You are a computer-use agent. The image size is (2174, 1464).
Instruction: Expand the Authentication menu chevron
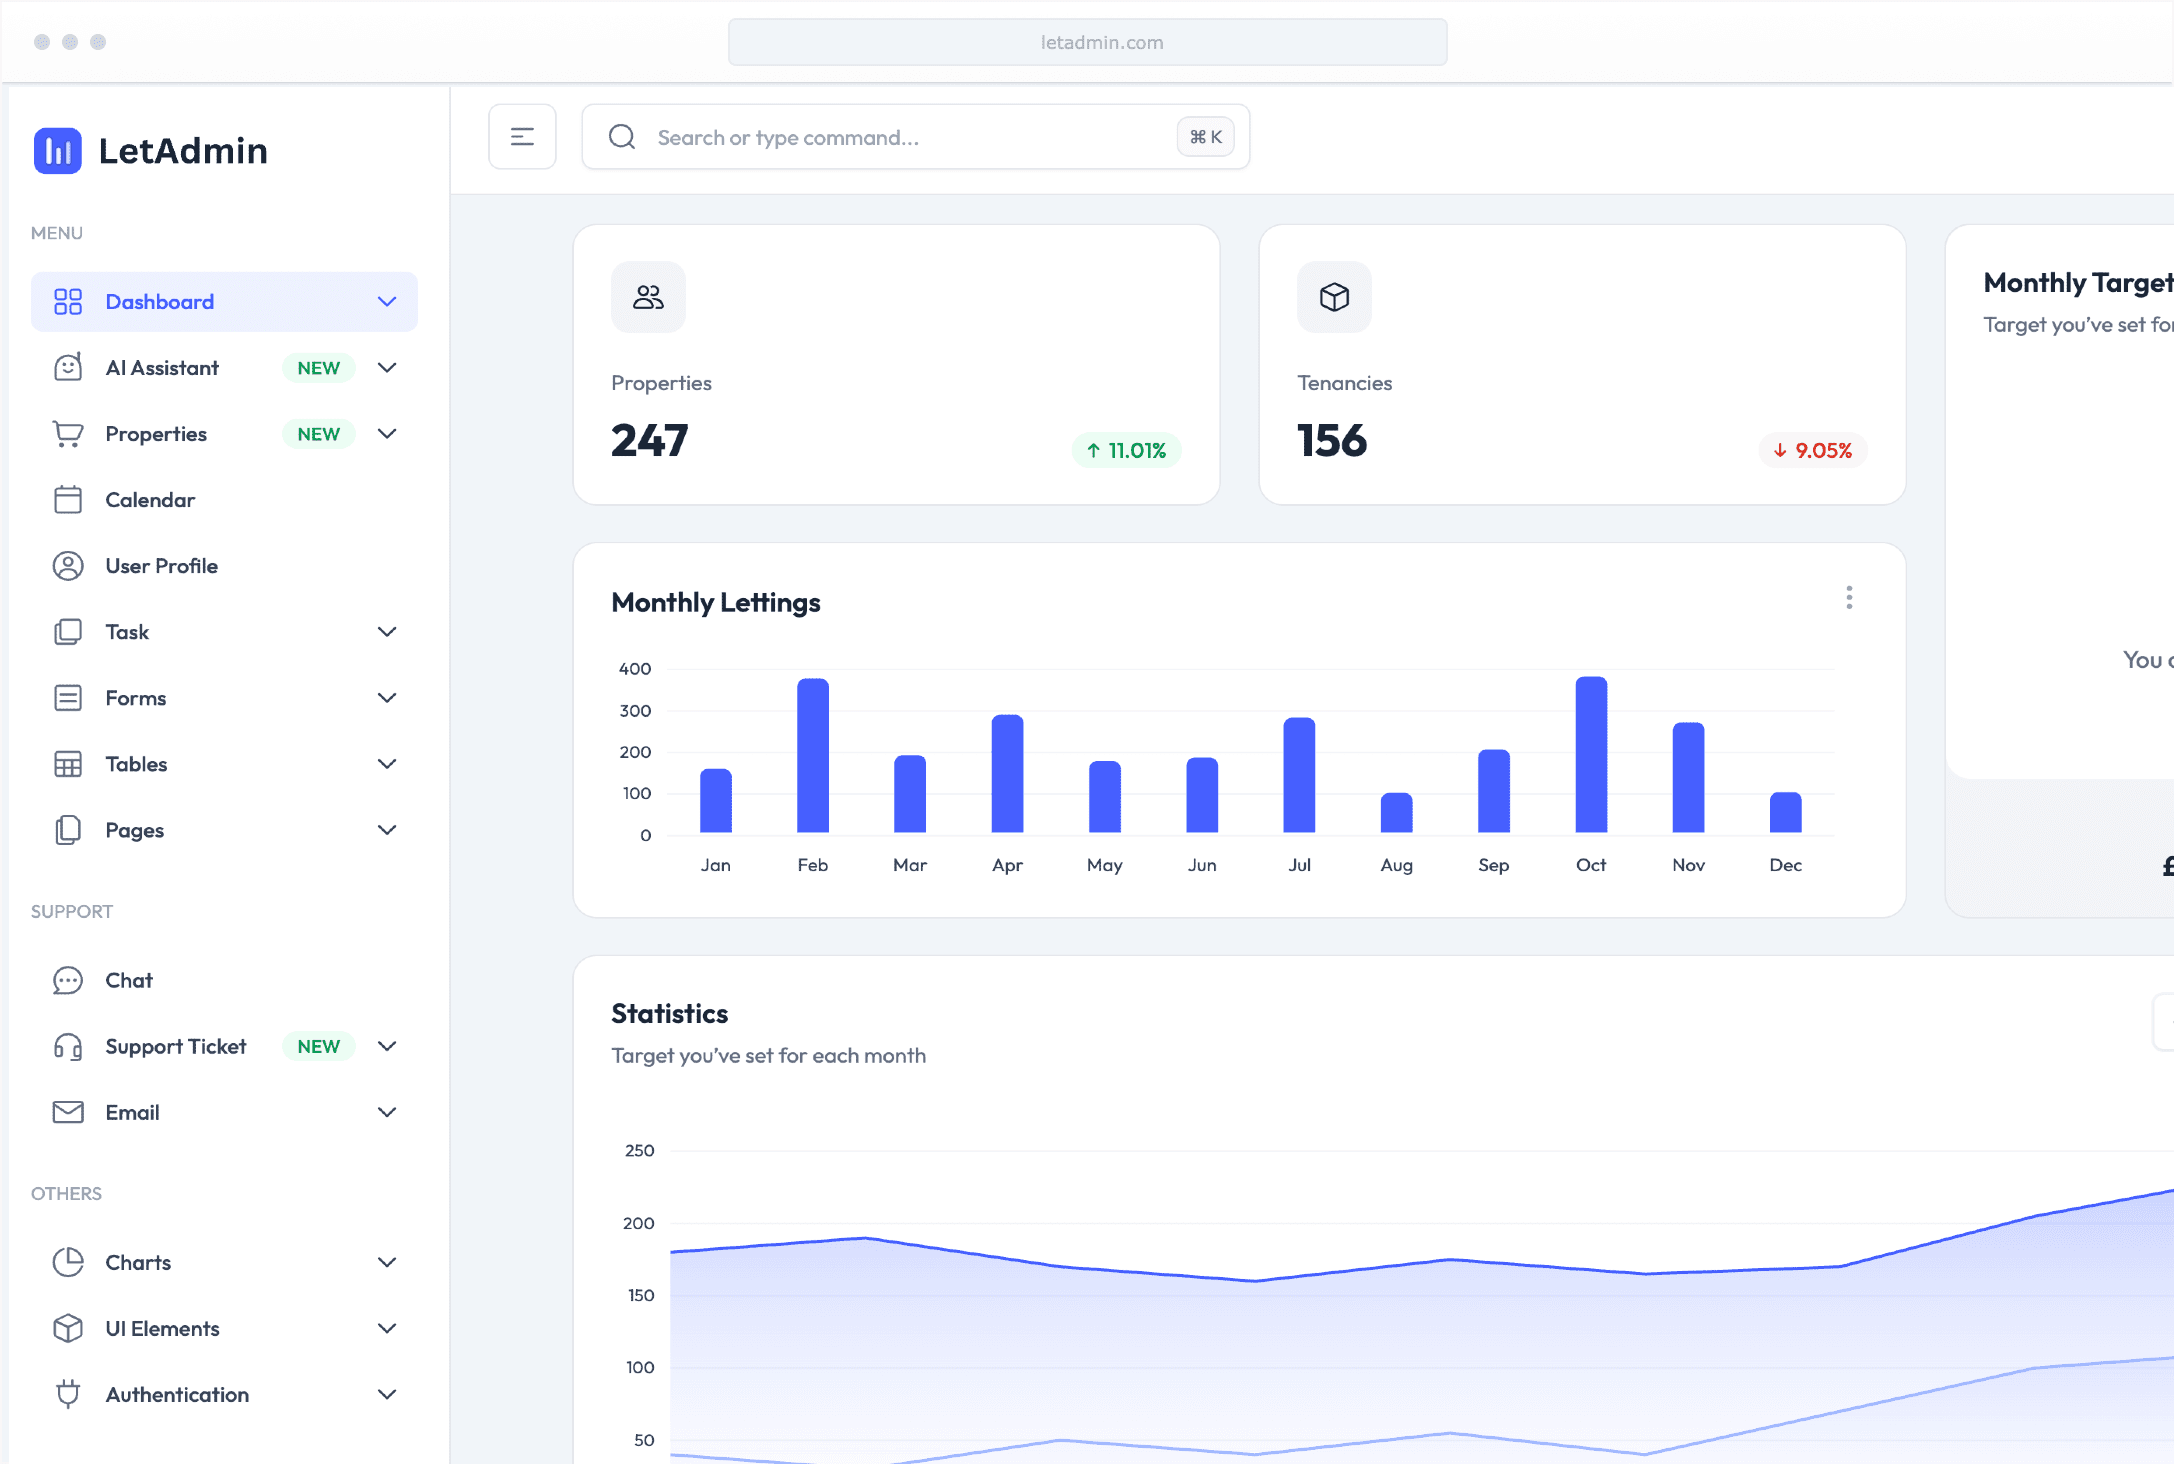387,1394
